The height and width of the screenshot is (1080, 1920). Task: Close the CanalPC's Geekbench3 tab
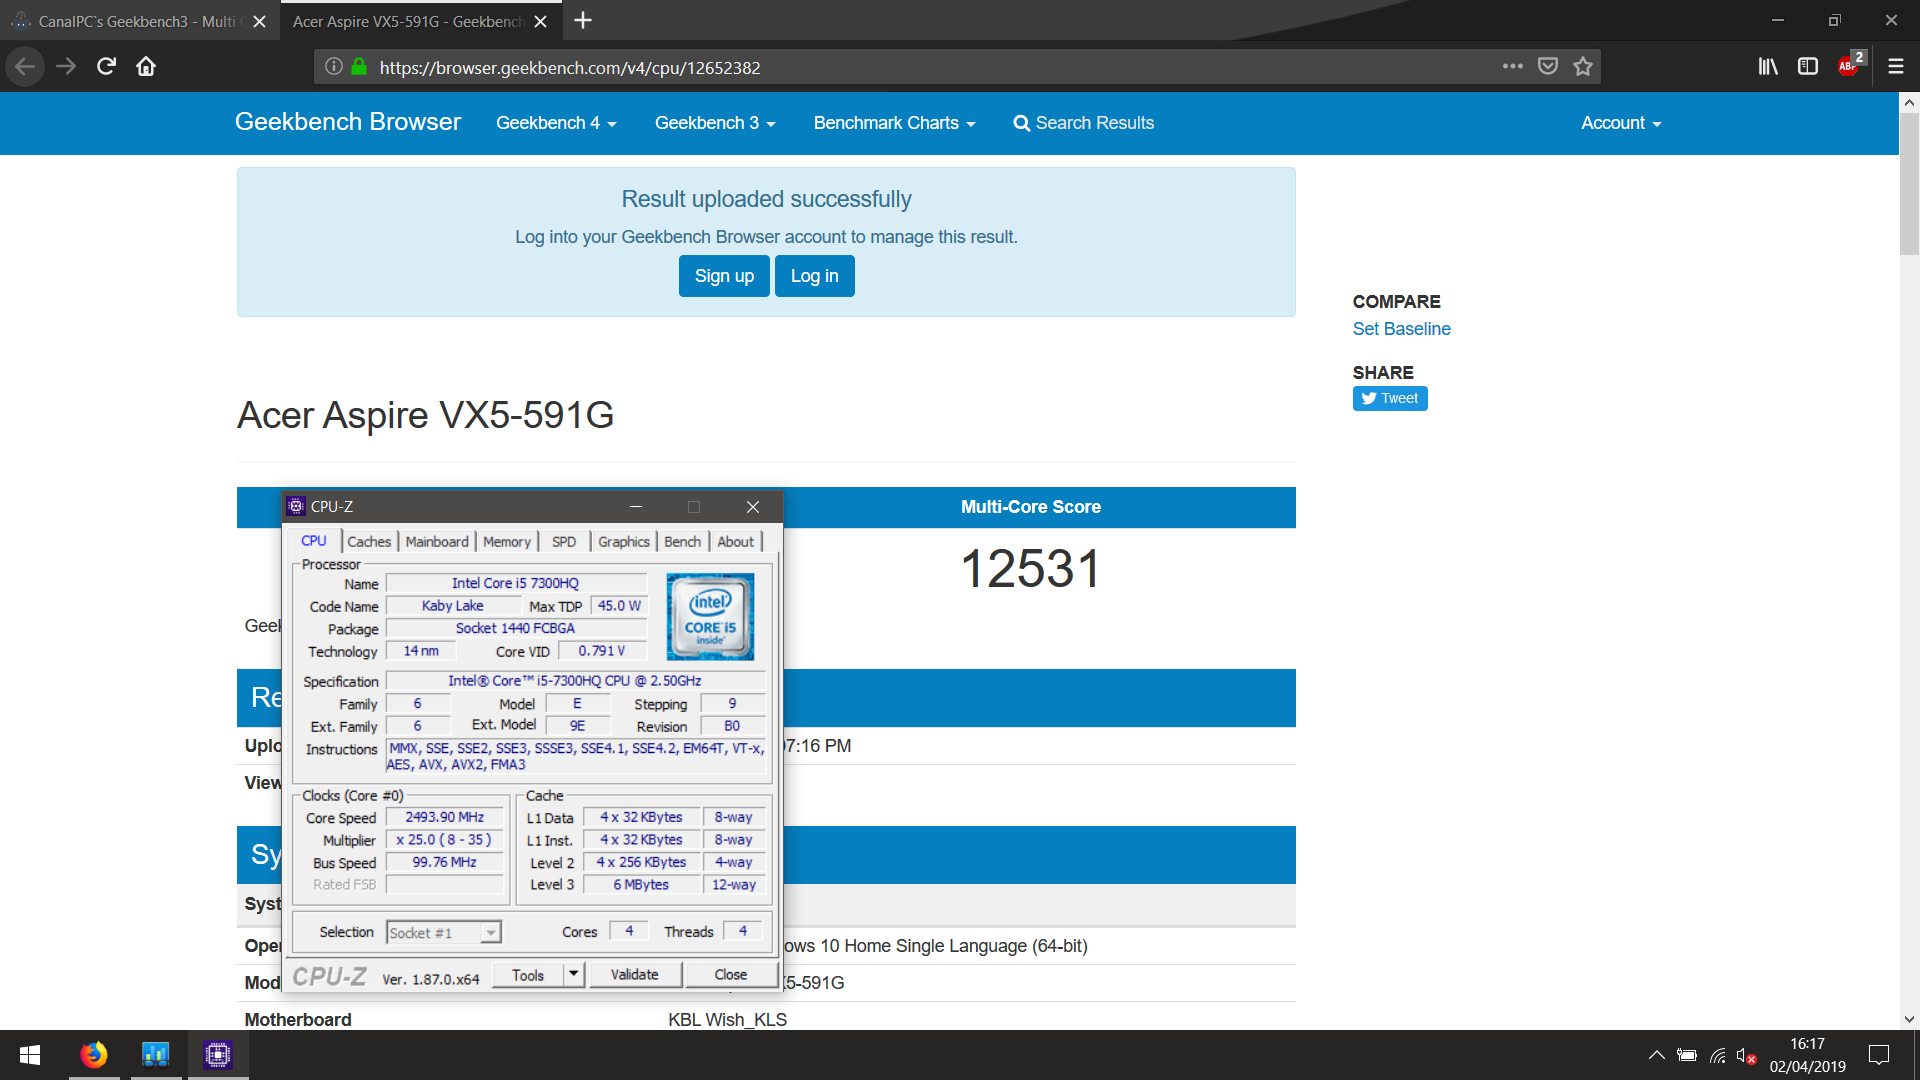pos(259,22)
